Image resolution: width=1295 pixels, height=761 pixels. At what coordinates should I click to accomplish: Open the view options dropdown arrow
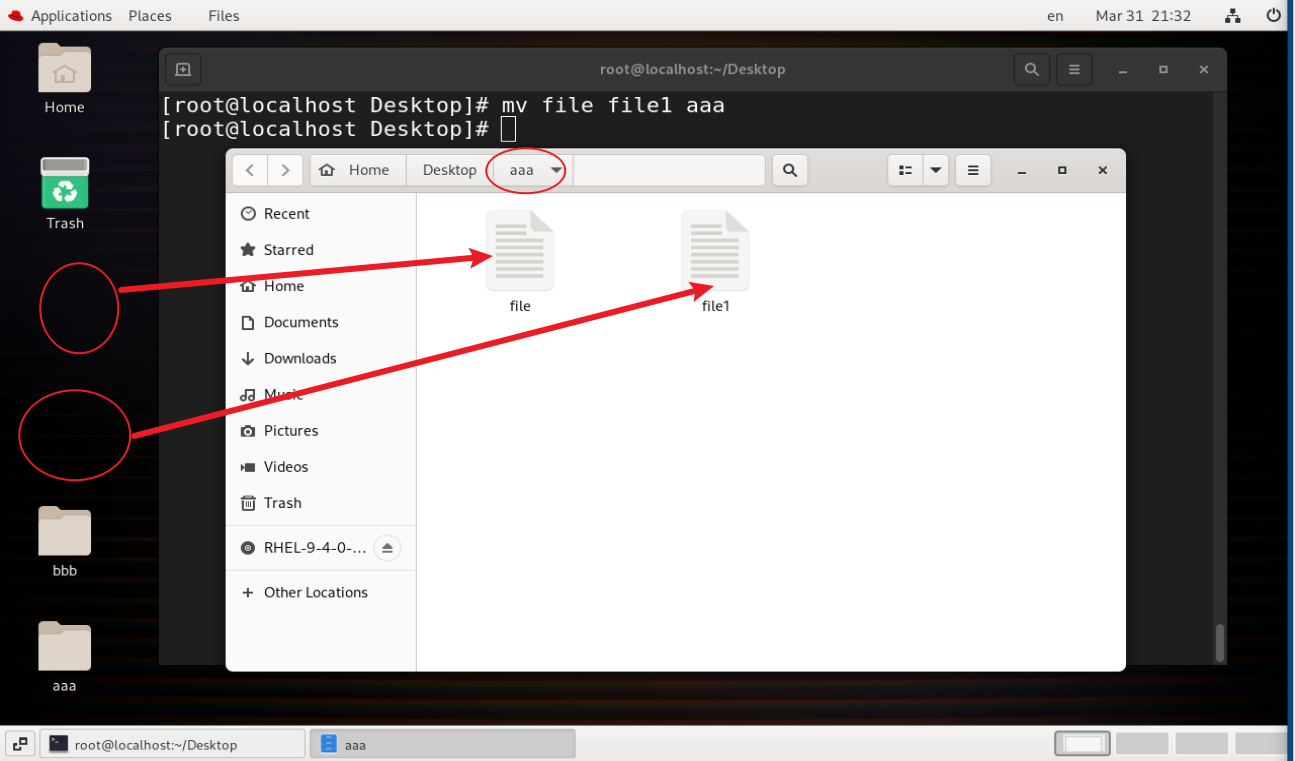tap(936, 170)
